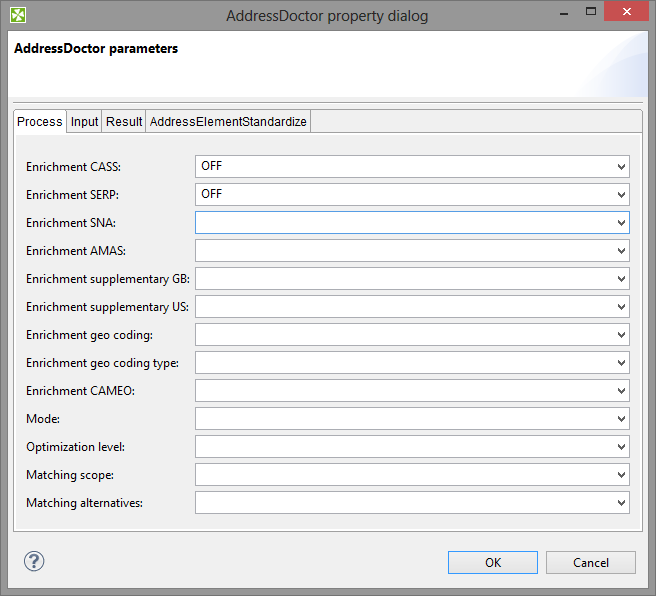656x596 pixels.
Task: Open Enrichment supplementary GB dropdown
Action: [x=621, y=278]
